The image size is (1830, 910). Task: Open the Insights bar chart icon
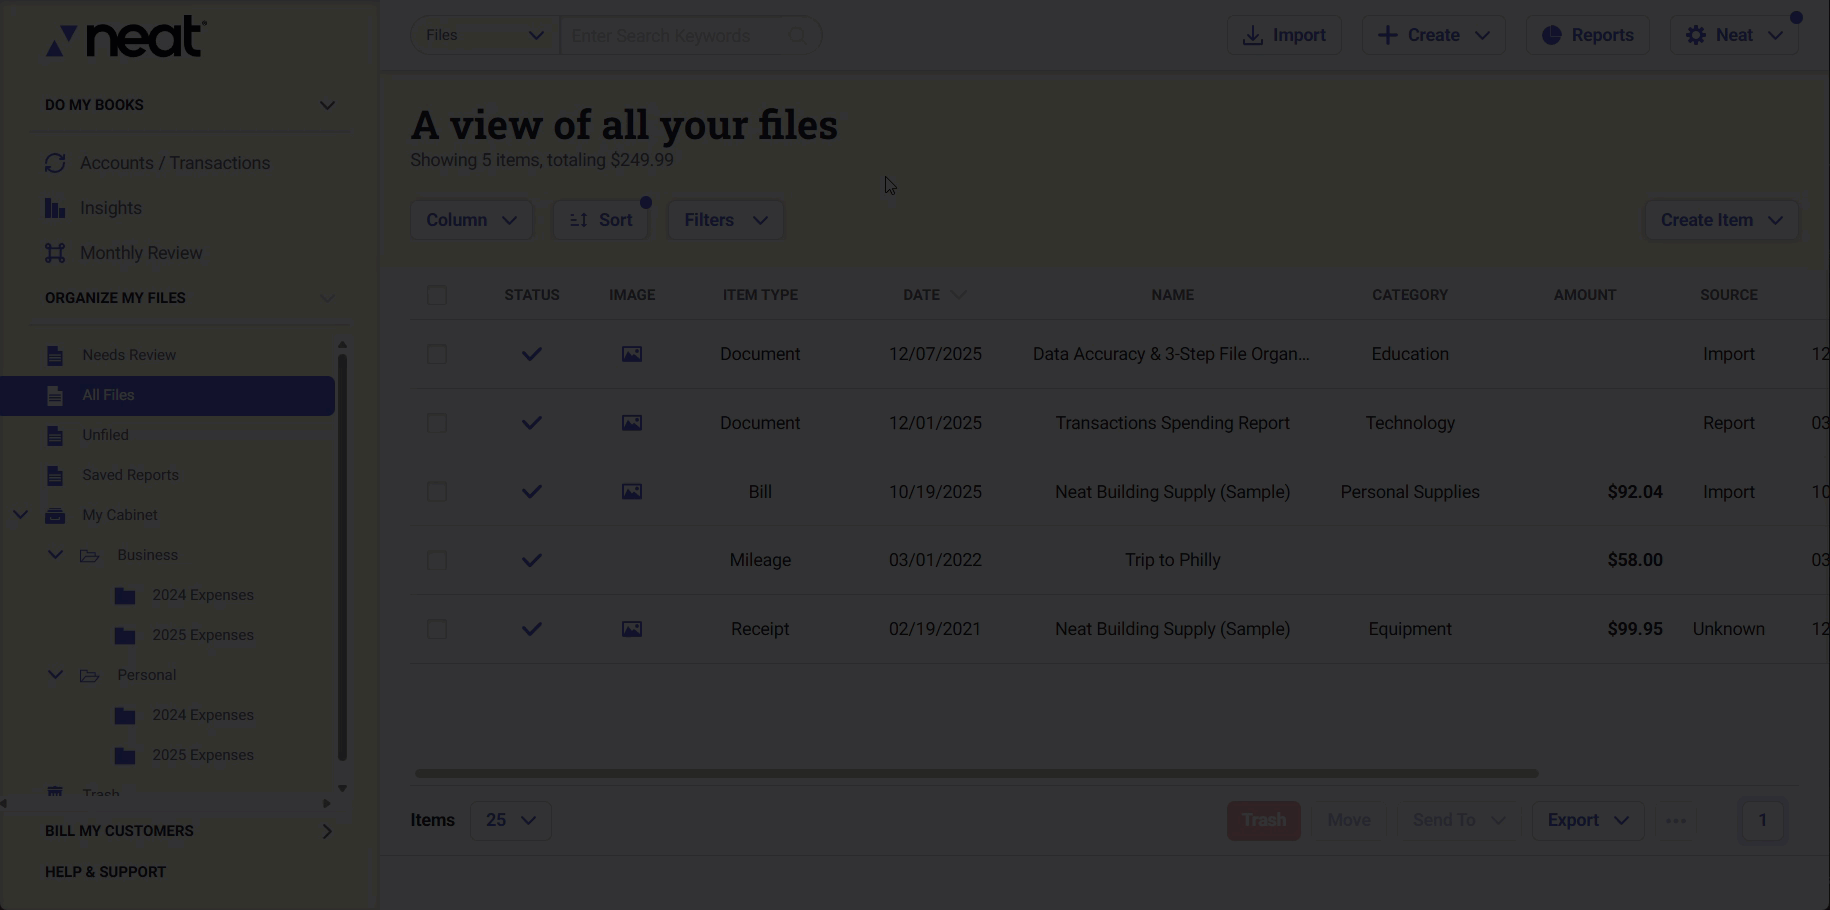click(55, 208)
